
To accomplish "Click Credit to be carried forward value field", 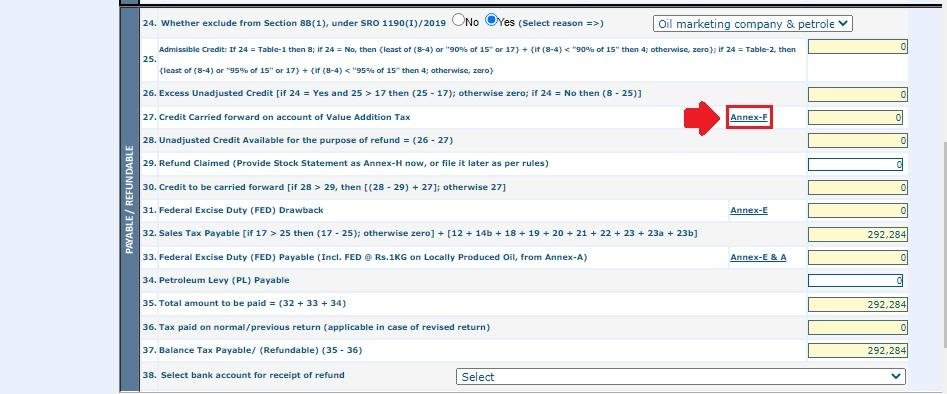I will 858,188.
